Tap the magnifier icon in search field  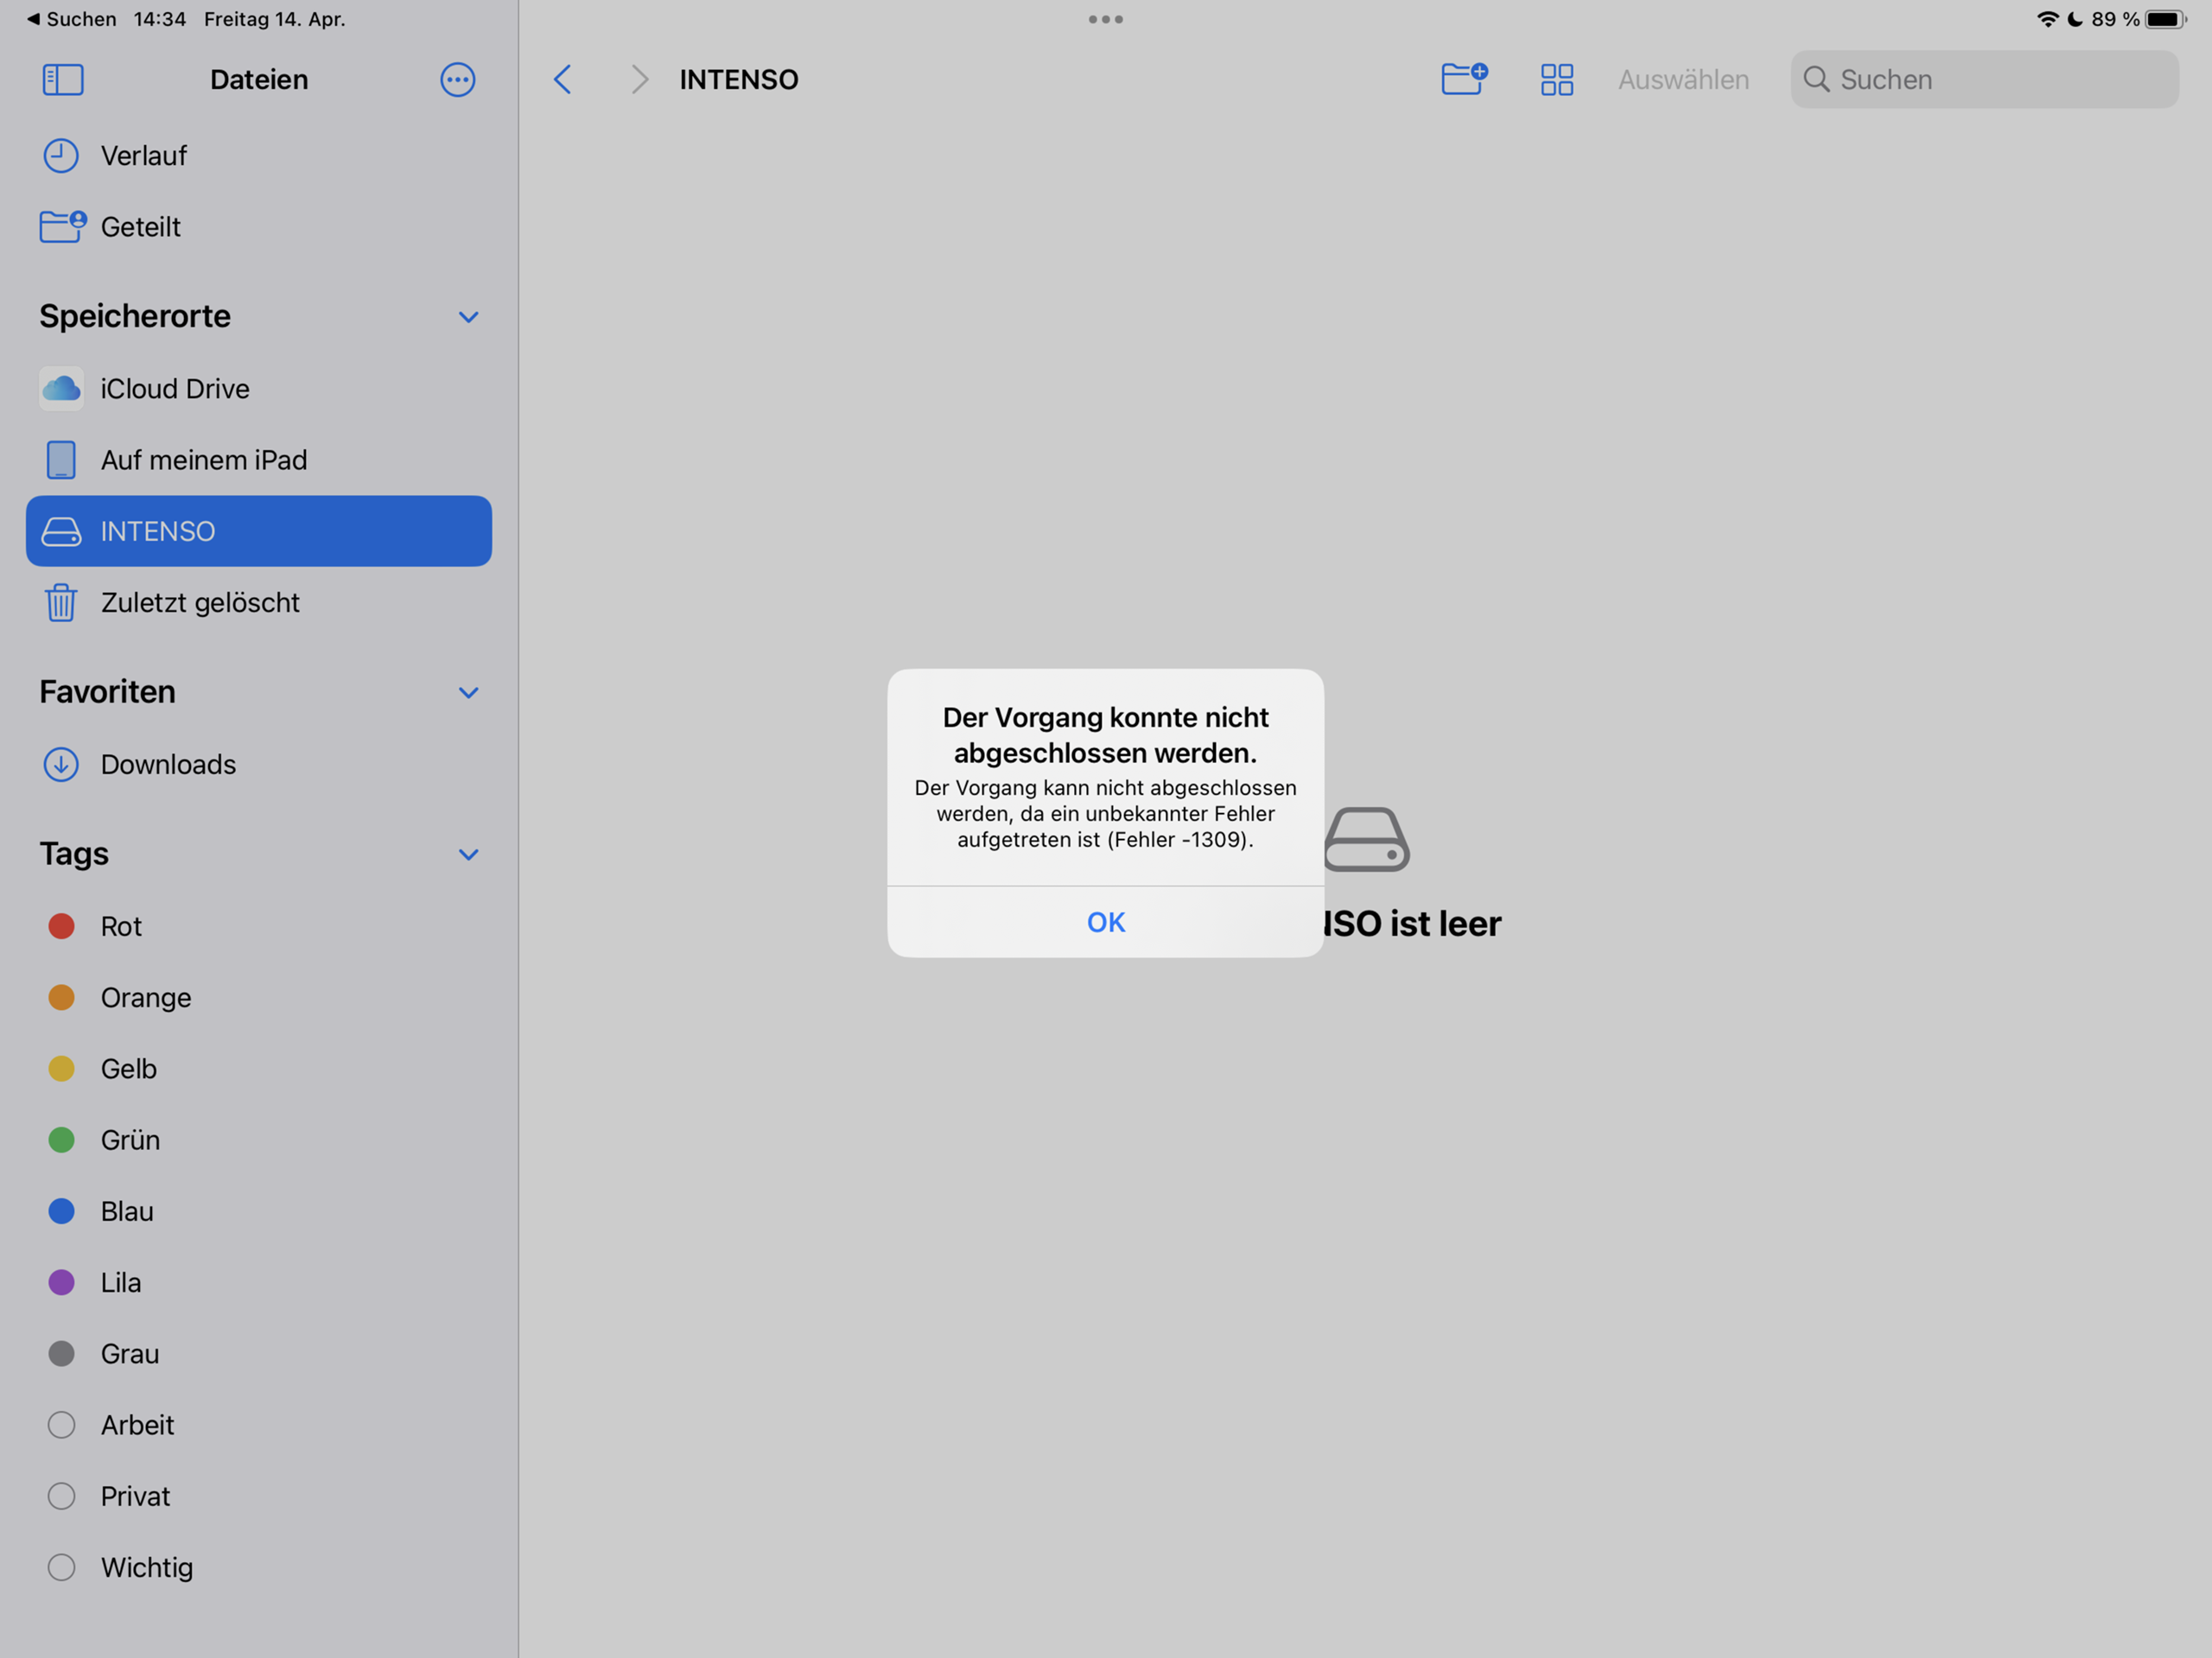coord(1816,80)
